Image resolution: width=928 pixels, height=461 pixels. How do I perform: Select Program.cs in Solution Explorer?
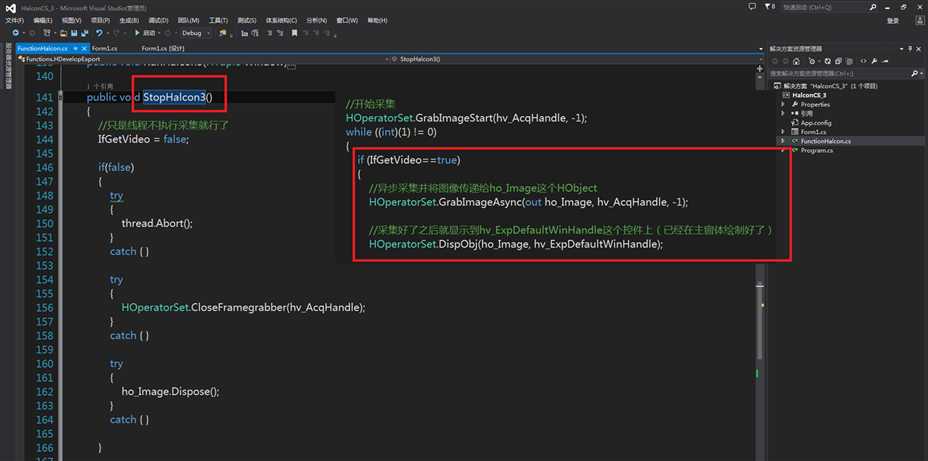coord(816,150)
